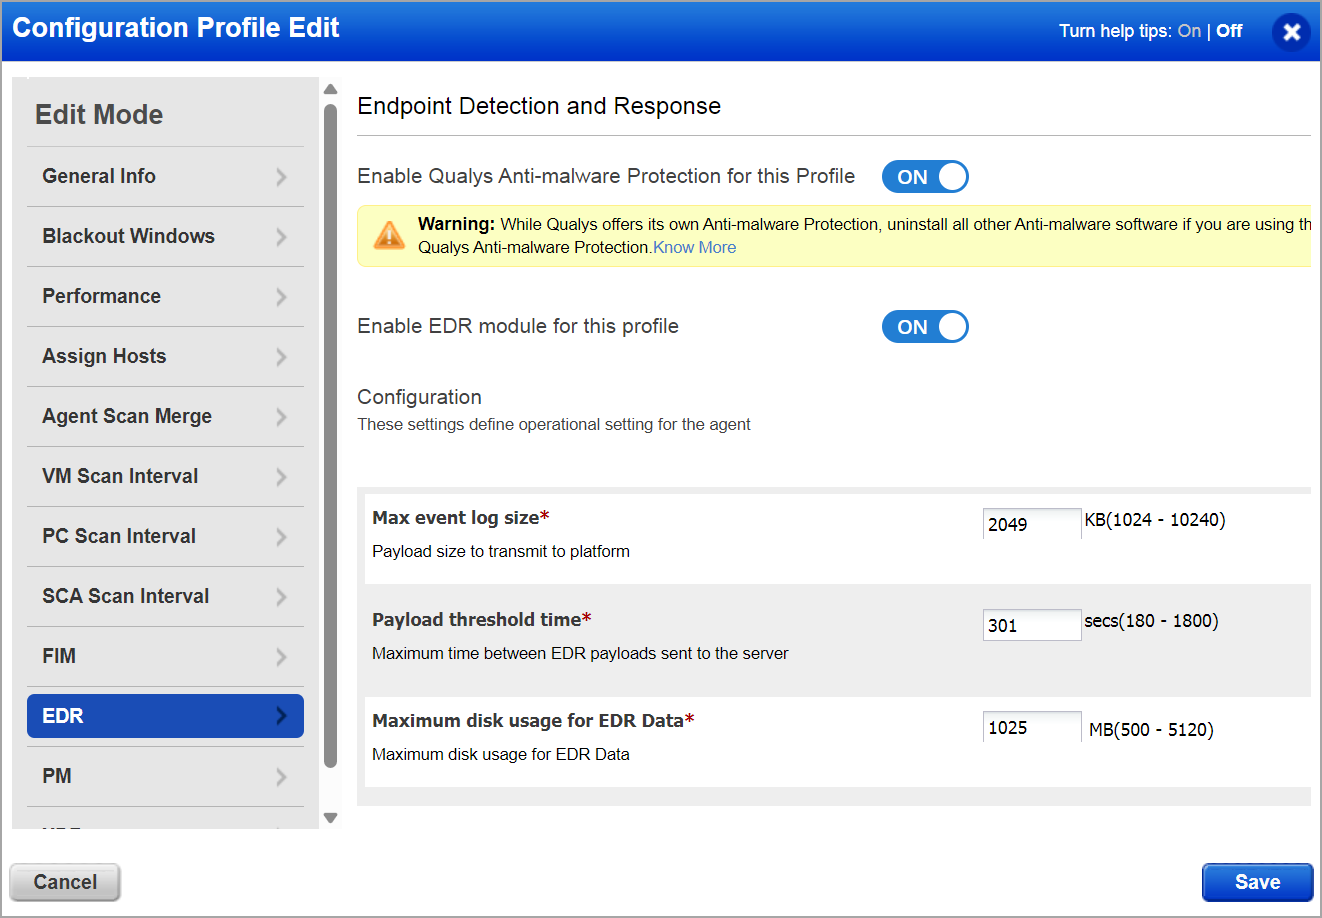
Task: Open the Know More link
Action: coord(695,248)
